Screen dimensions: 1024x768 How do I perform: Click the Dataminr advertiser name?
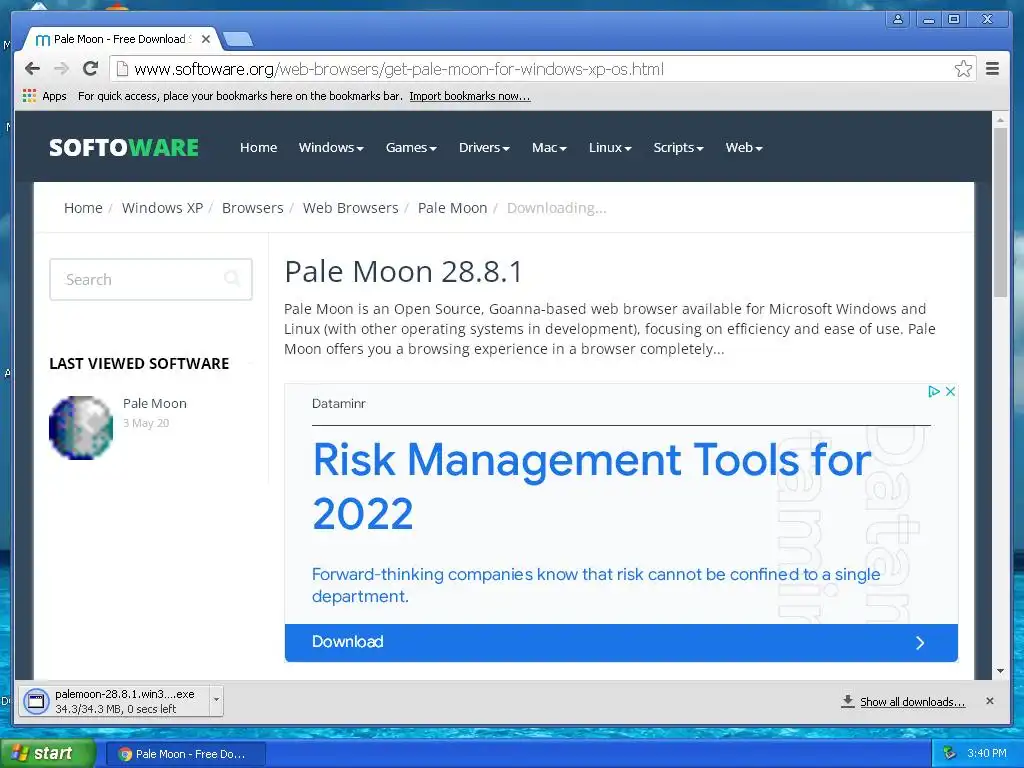click(338, 404)
